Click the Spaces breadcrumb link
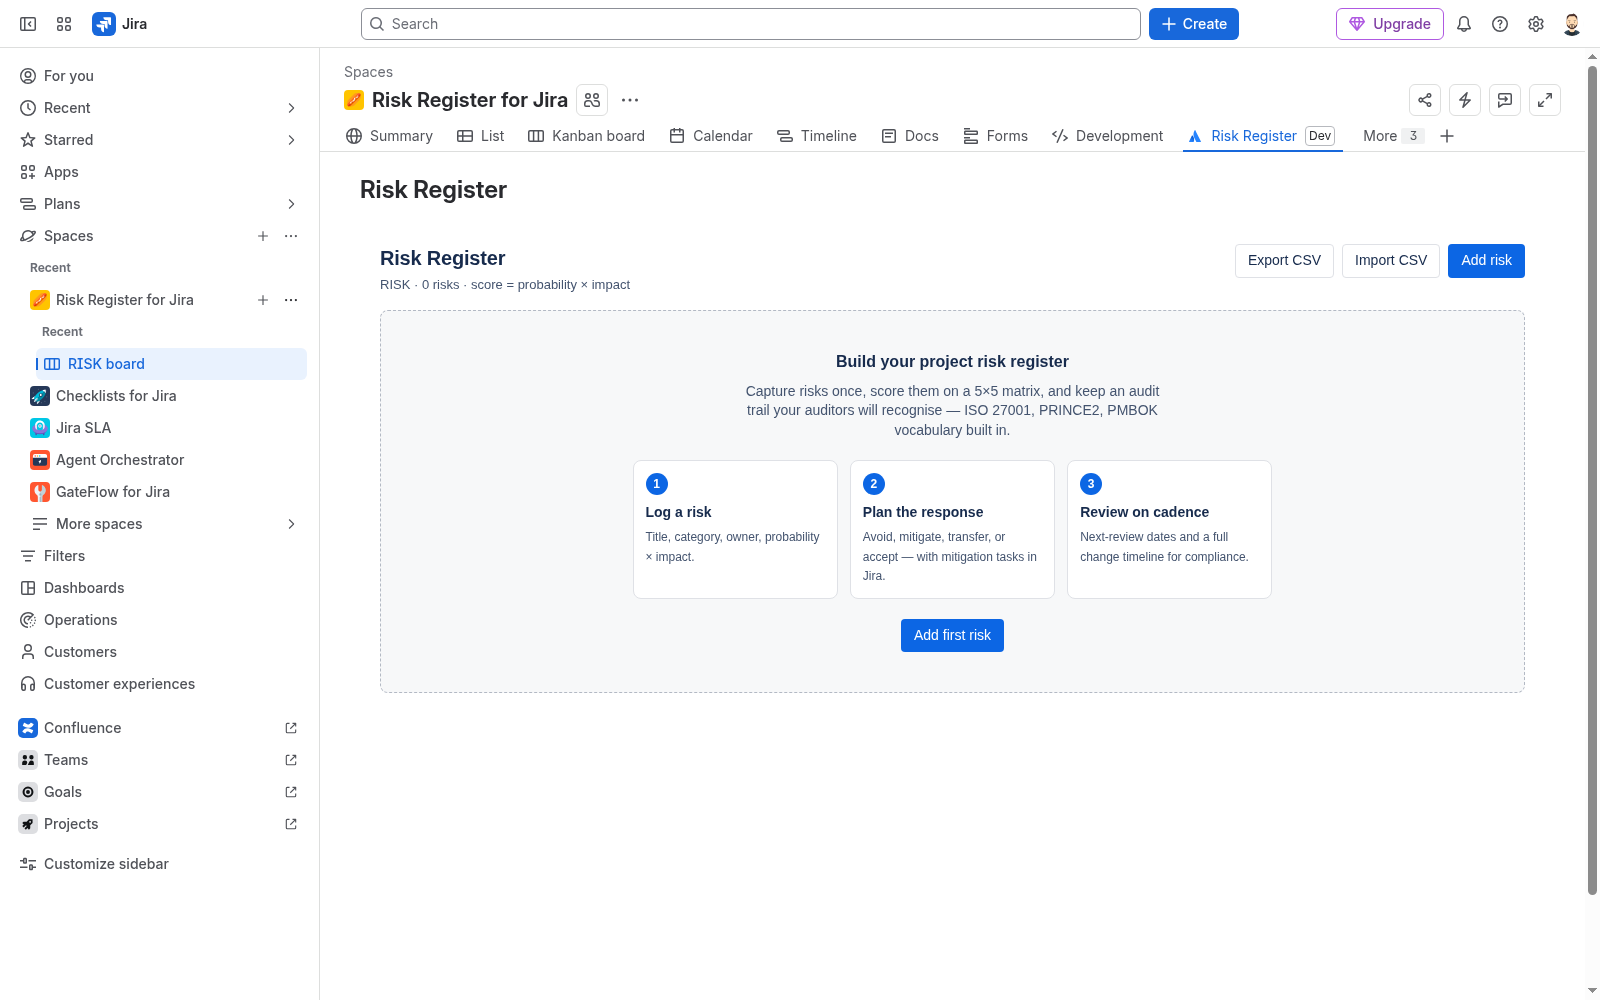1600x1000 pixels. tap(368, 72)
